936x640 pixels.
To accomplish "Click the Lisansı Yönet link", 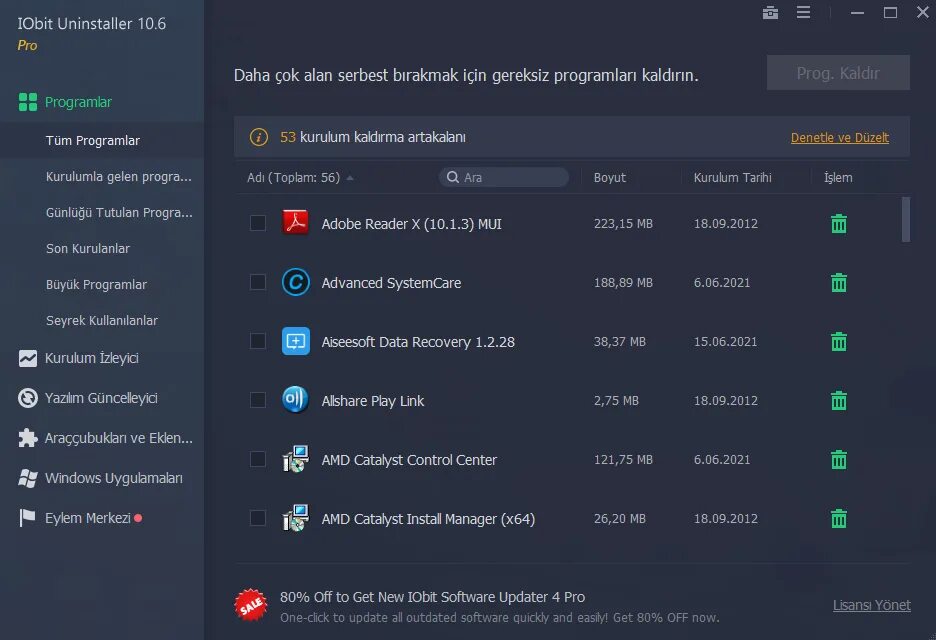I will click(872, 605).
